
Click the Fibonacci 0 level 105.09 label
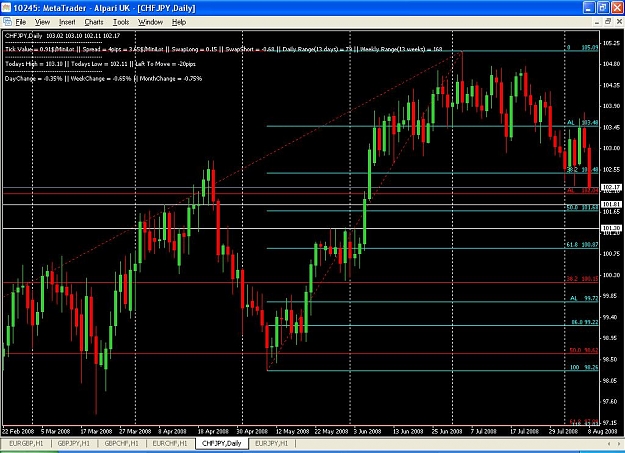(582, 47)
